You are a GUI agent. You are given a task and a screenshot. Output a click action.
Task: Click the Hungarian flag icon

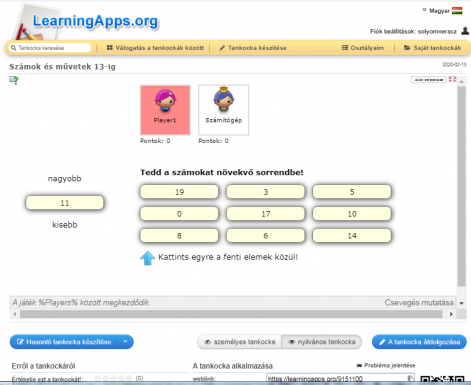click(457, 11)
